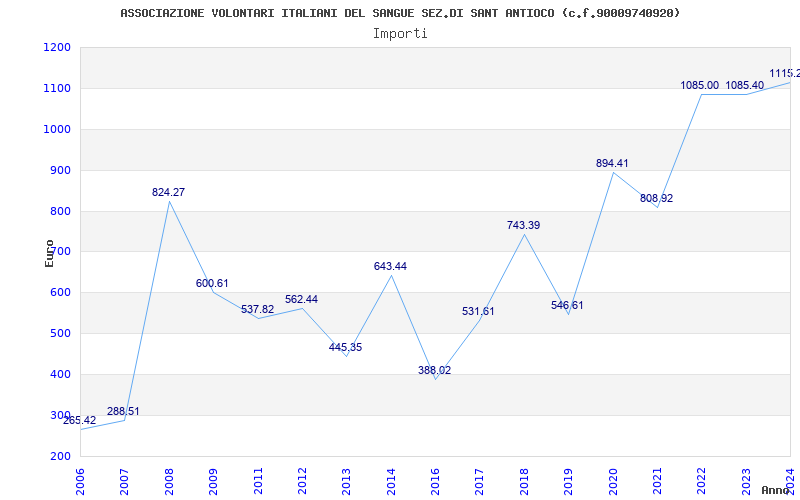Select the 546.61 data label
Viewport: 800px width, 500px height.
tap(568, 305)
